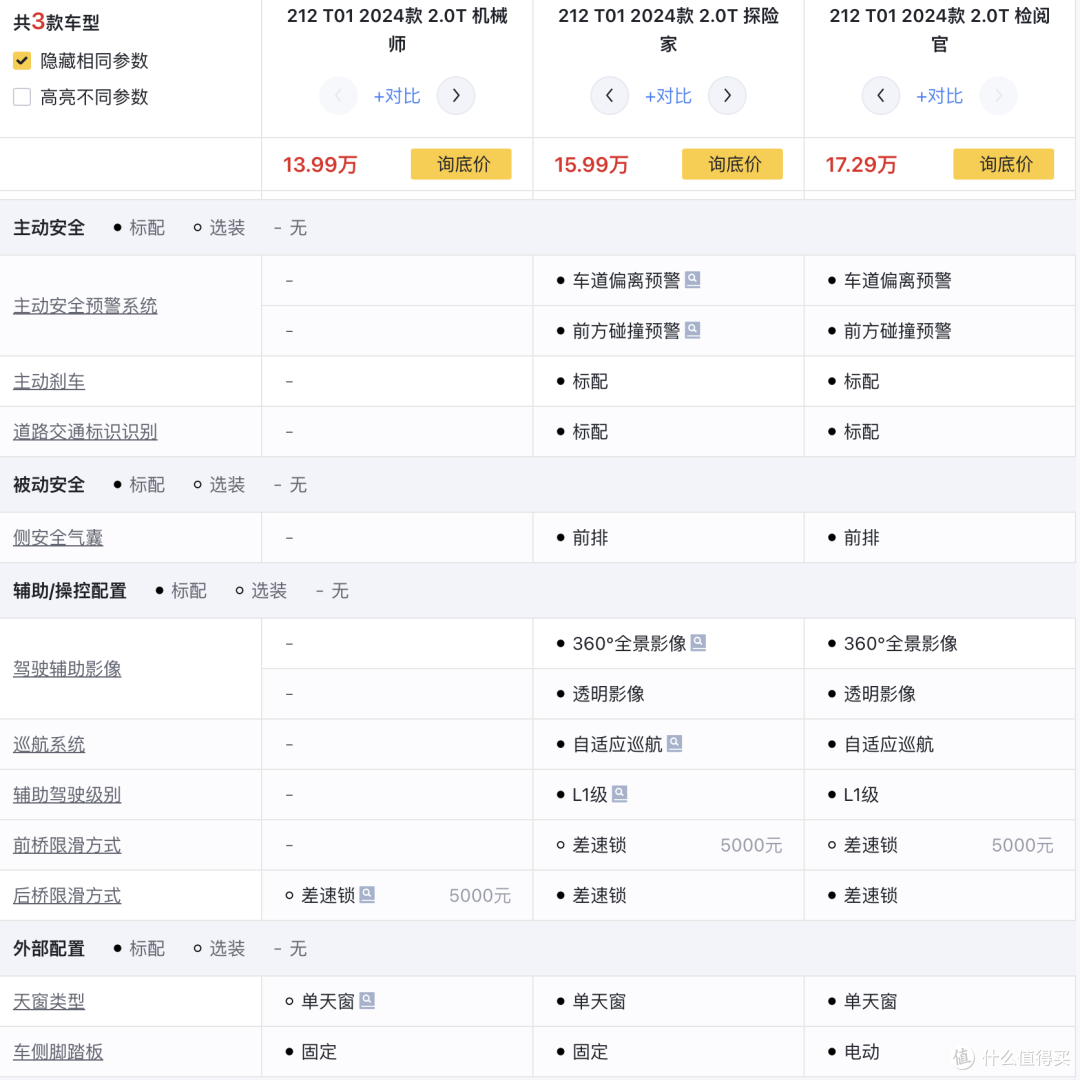Click the 被动安全 section header
Viewport: 1080px width, 1080px height.
(49, 485)
